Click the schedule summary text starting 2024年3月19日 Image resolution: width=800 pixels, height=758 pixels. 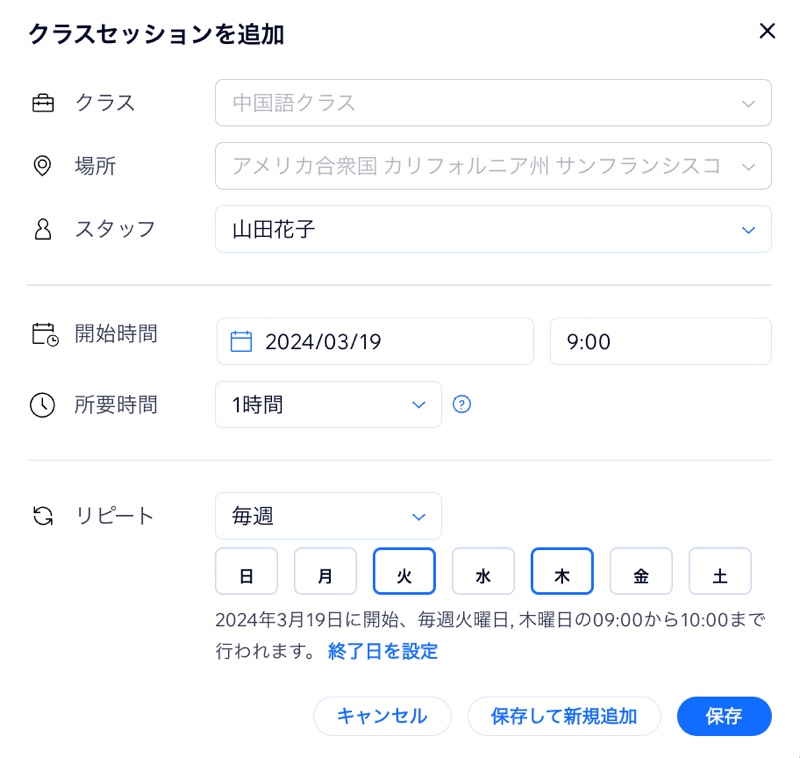(490, 636)
